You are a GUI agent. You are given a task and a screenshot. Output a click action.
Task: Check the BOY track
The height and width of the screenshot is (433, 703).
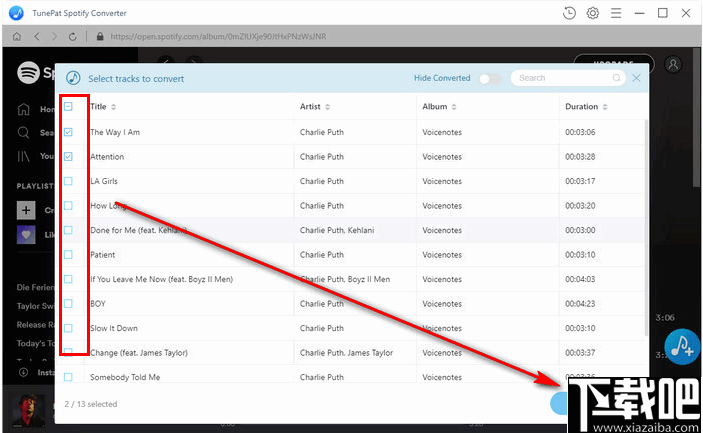coord(68,304)
